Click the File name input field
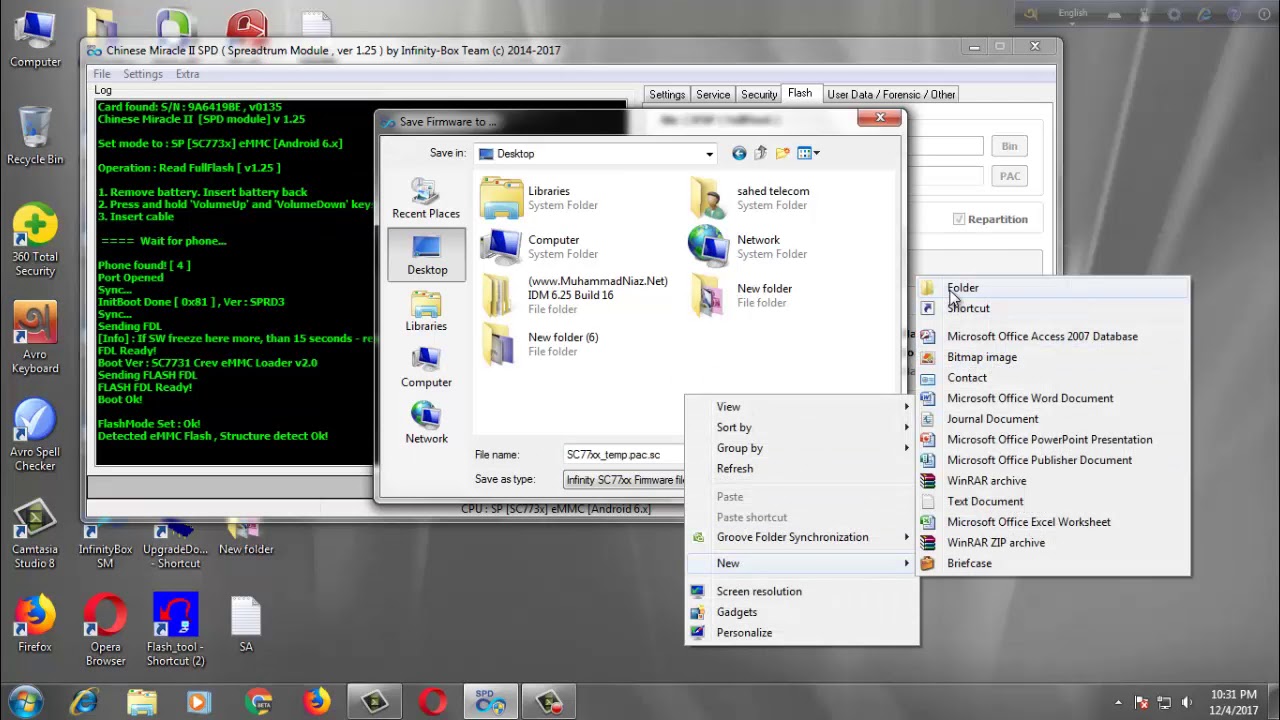1280x720 pixels. [625, 455]
